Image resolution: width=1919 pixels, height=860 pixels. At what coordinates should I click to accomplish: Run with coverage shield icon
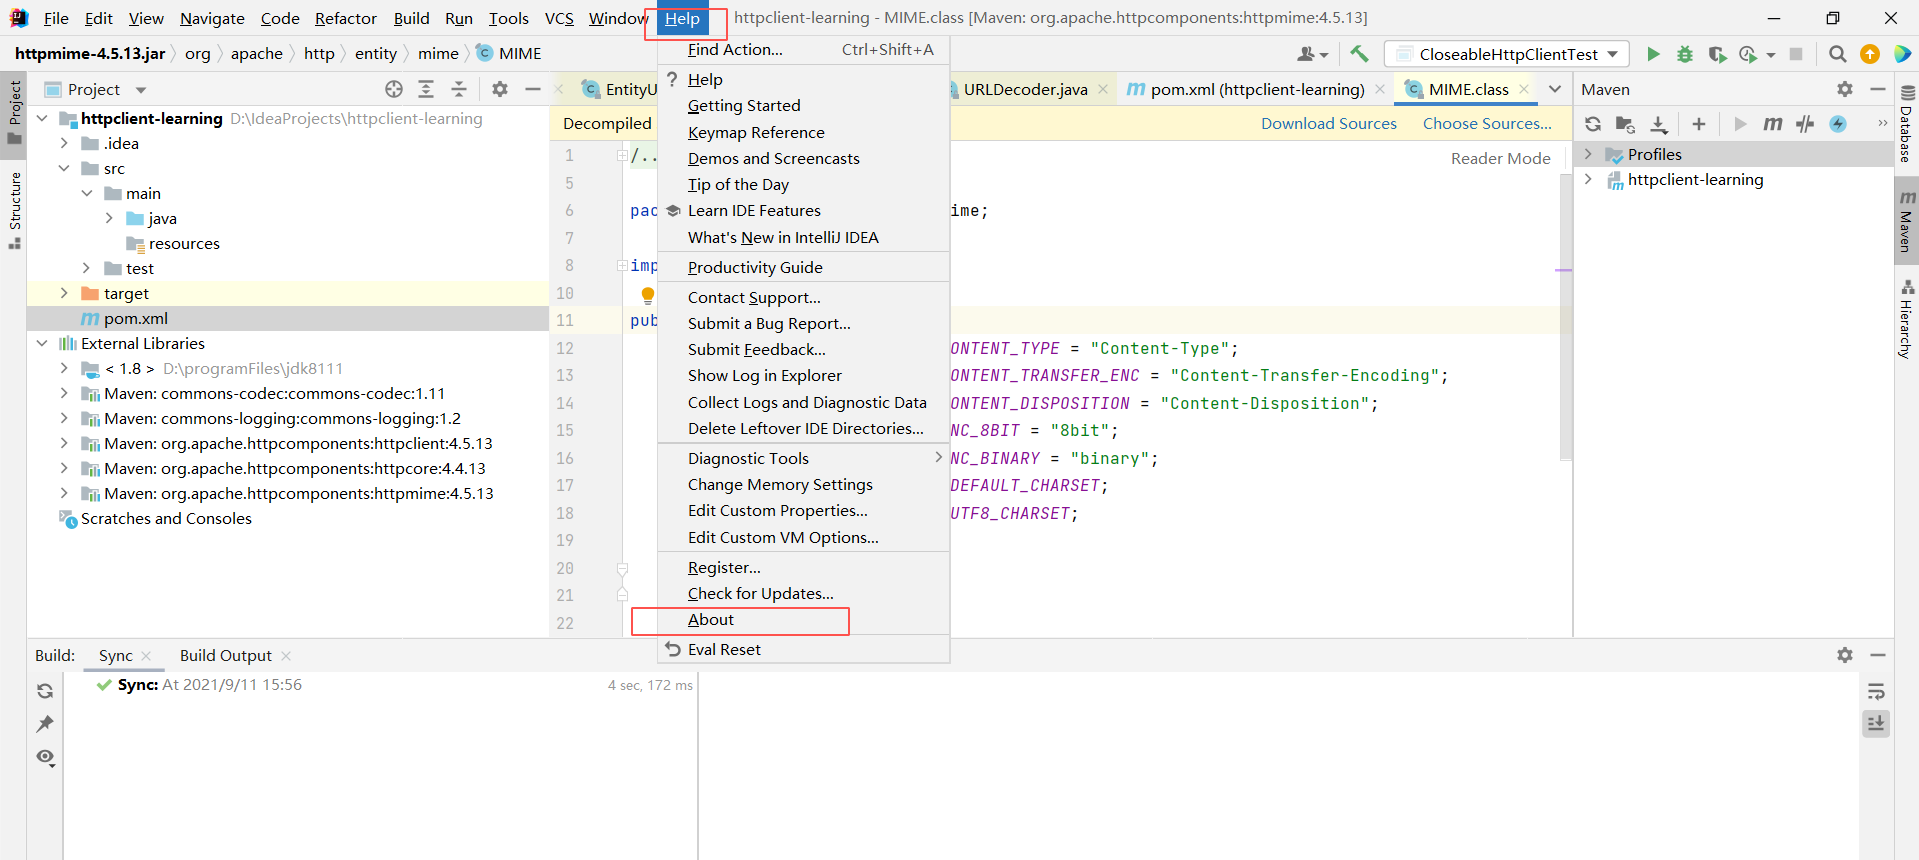point(1717,54)
